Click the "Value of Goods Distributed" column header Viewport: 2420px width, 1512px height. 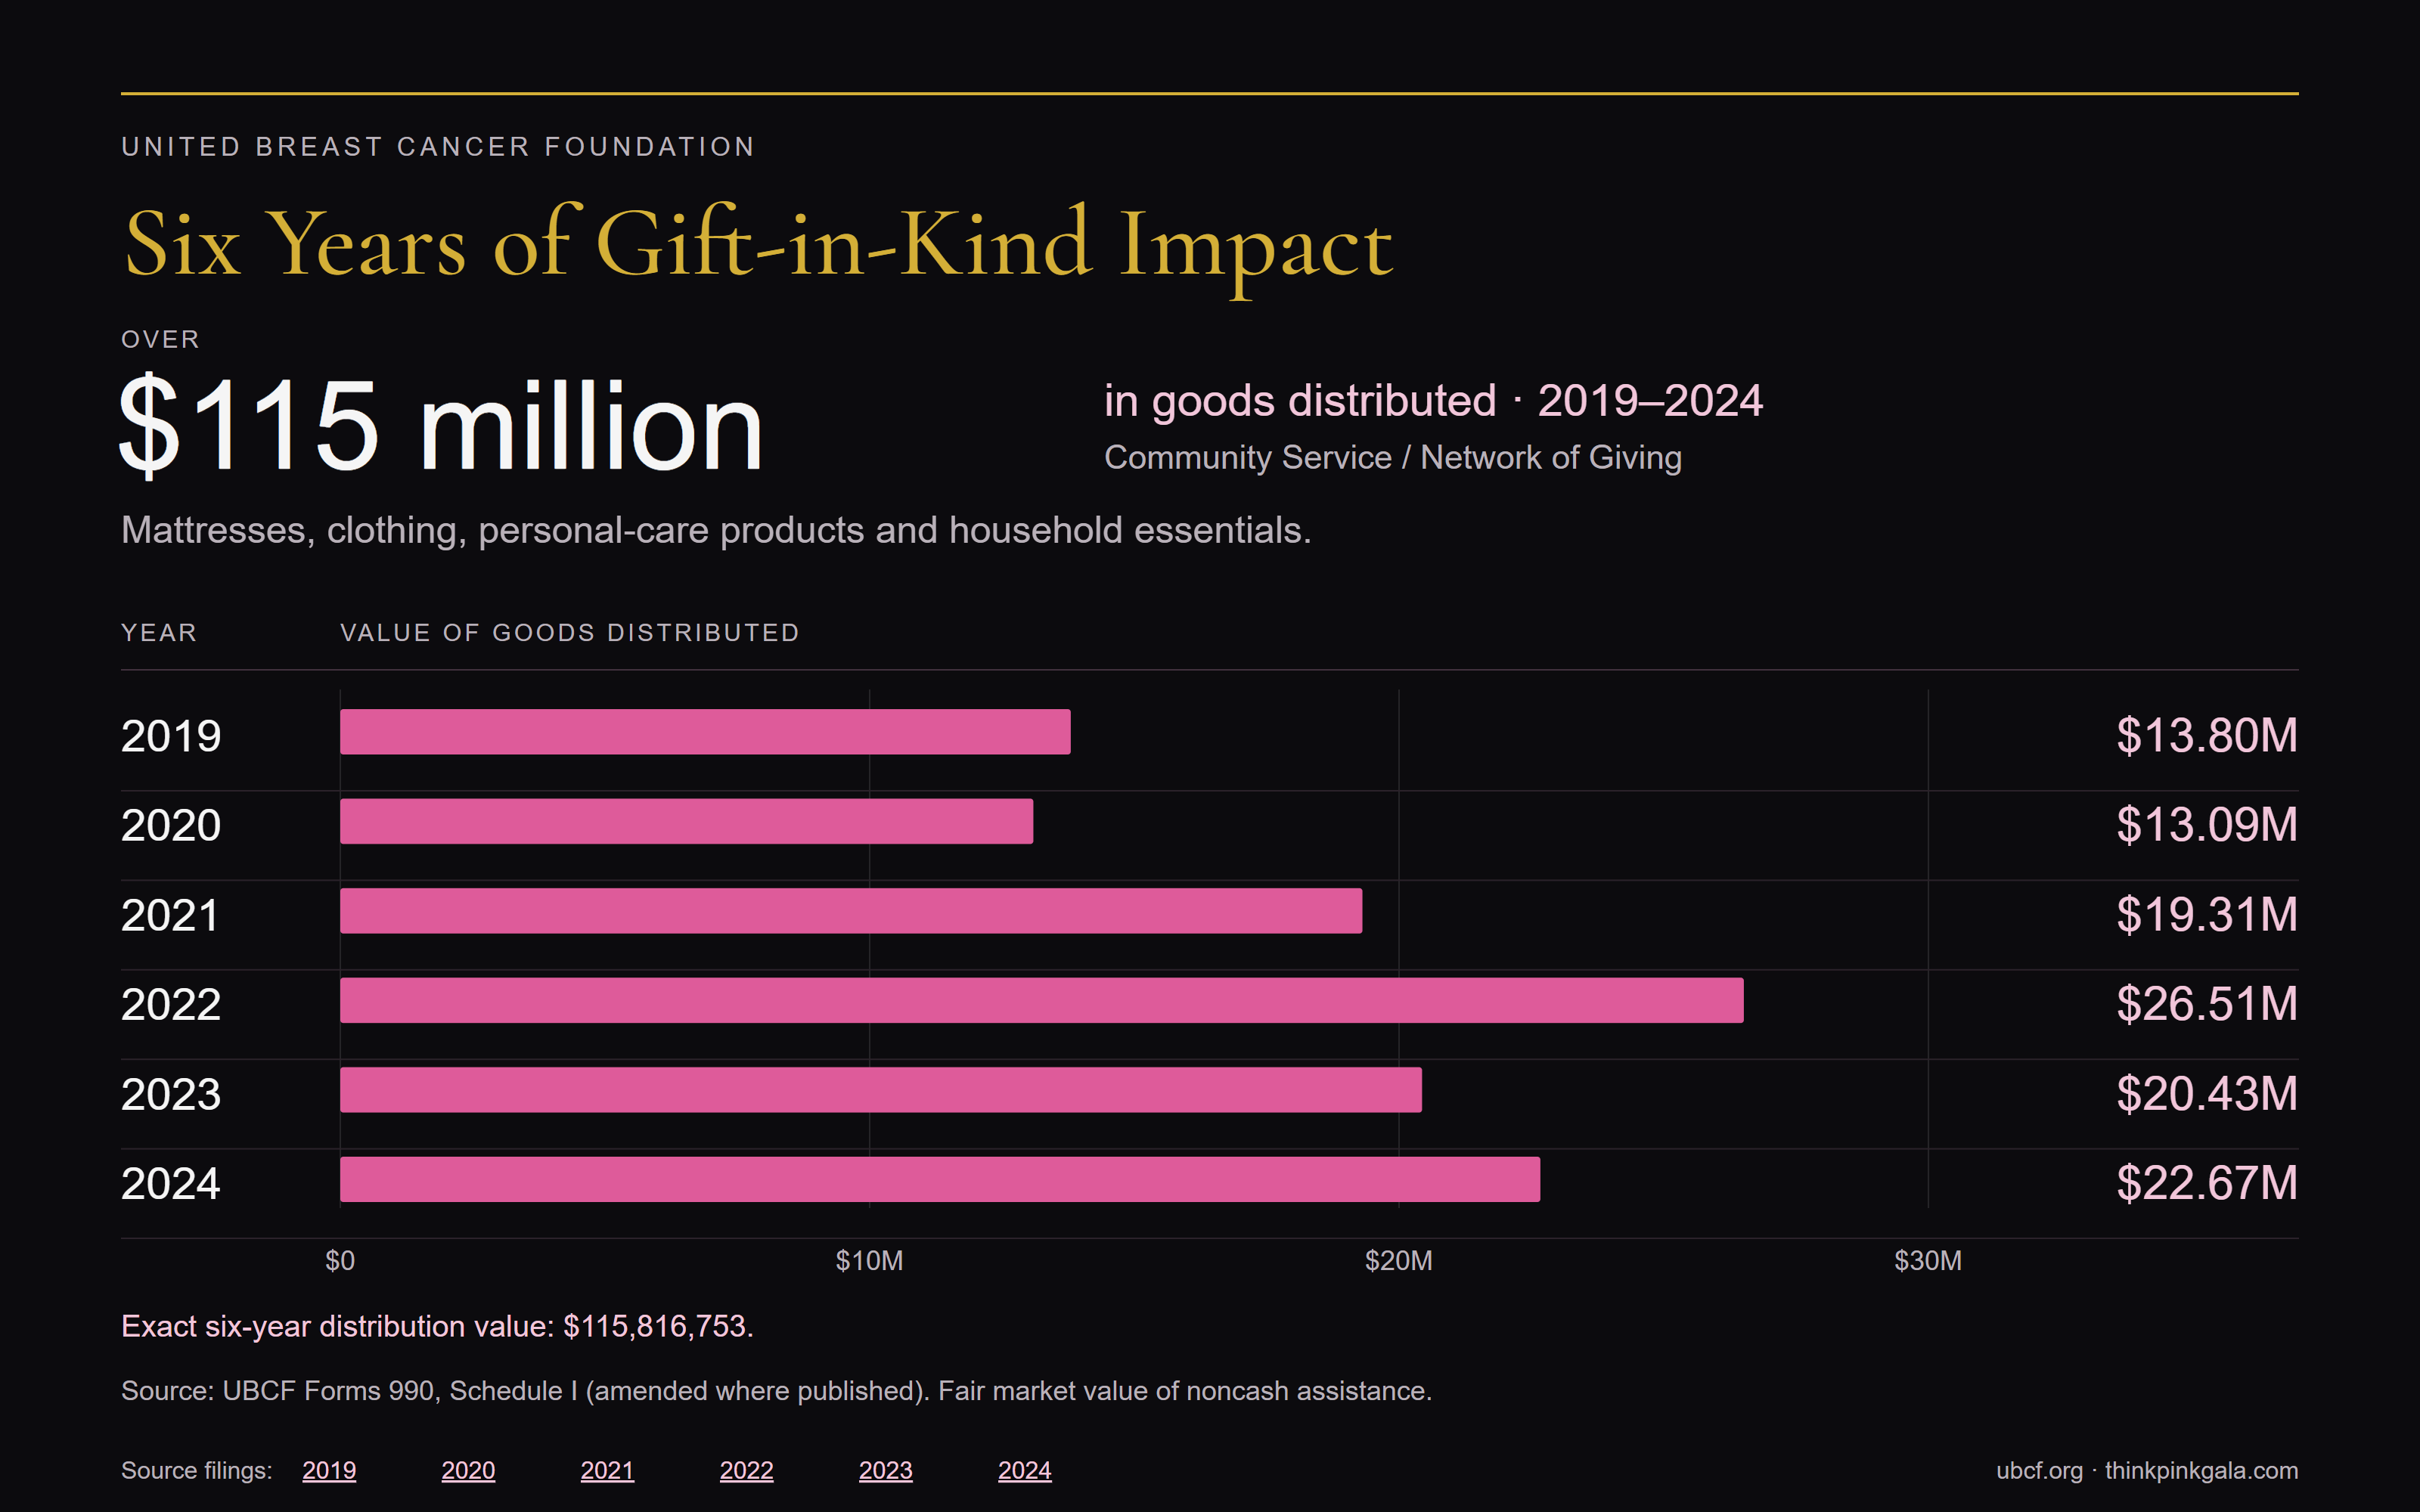[570, 633]
